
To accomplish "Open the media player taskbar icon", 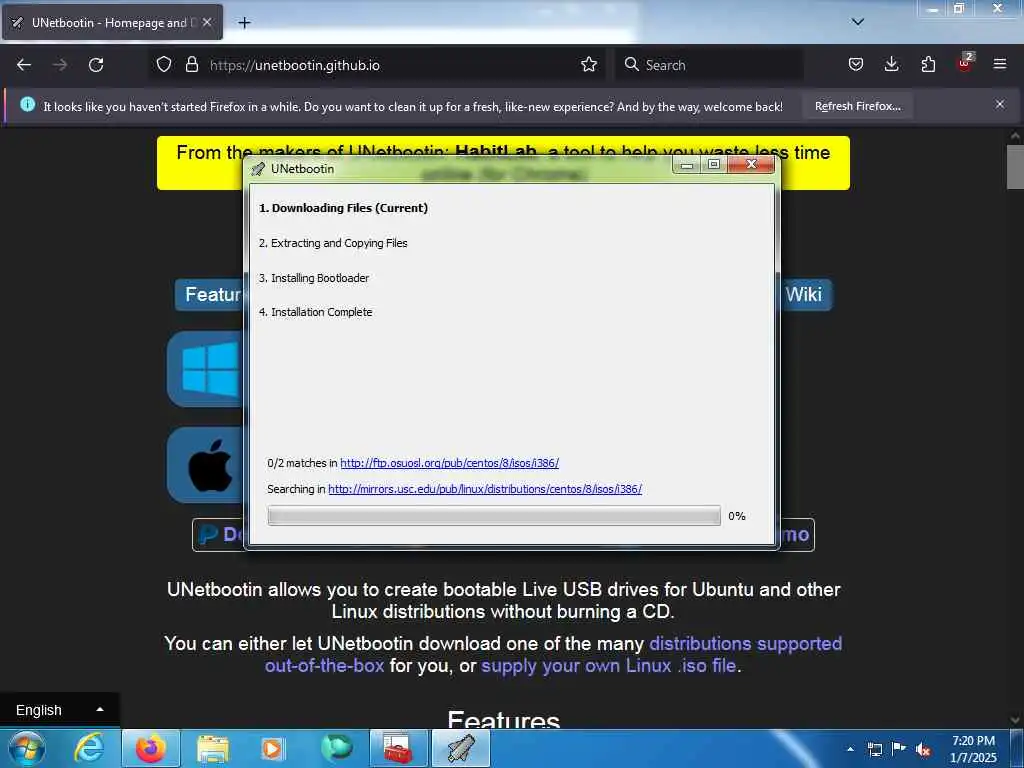I will [272, 748].
